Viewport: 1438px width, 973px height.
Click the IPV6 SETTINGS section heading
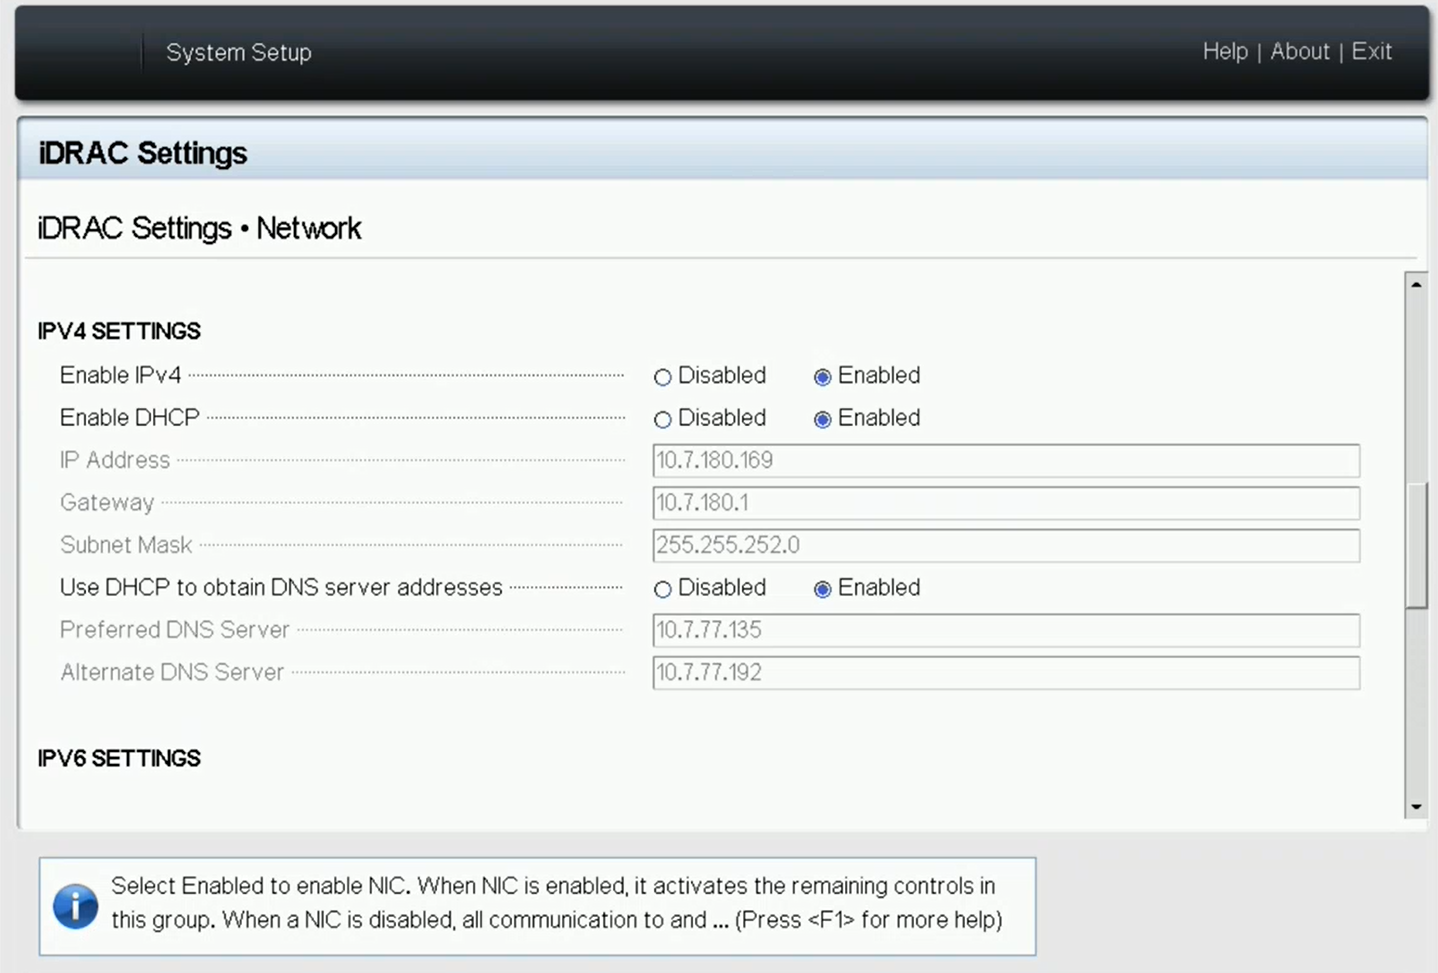pos(119,759)
